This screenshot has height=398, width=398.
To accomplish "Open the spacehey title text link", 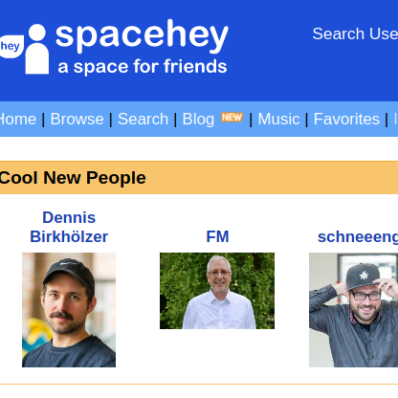I will [x=142, y=36].
